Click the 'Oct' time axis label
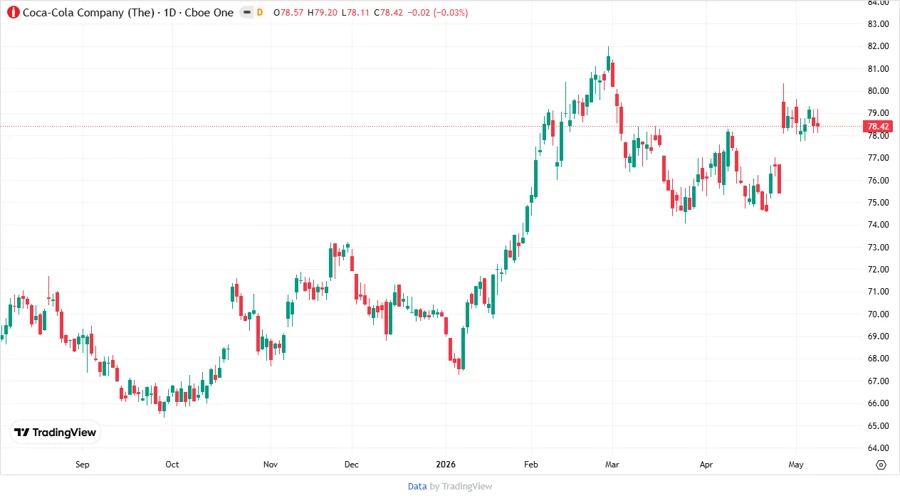This screenshot has height=498, width=900. coord(172,464)
